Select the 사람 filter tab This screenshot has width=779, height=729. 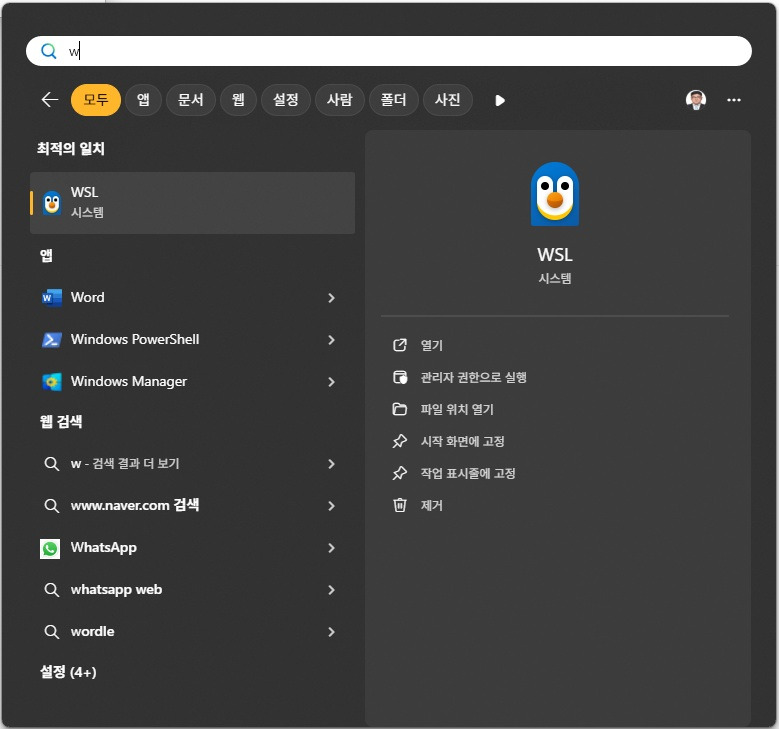[x=339, y=100]
